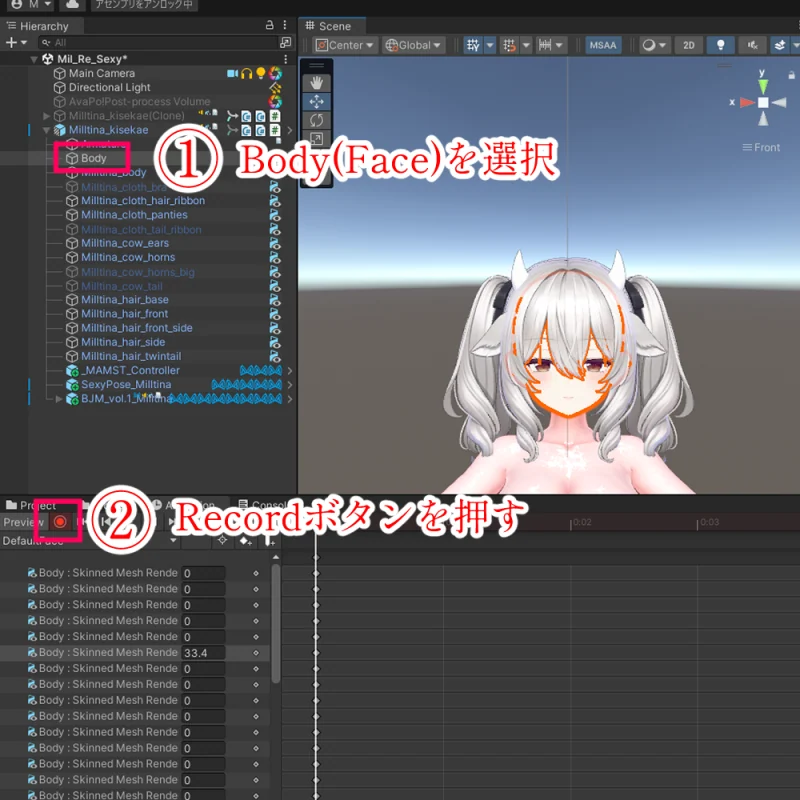The height and width of the screenshot is (800, 800).
Task: Click the keyframe diamond beside 33.4 value
Action: [x=256, y=653]
